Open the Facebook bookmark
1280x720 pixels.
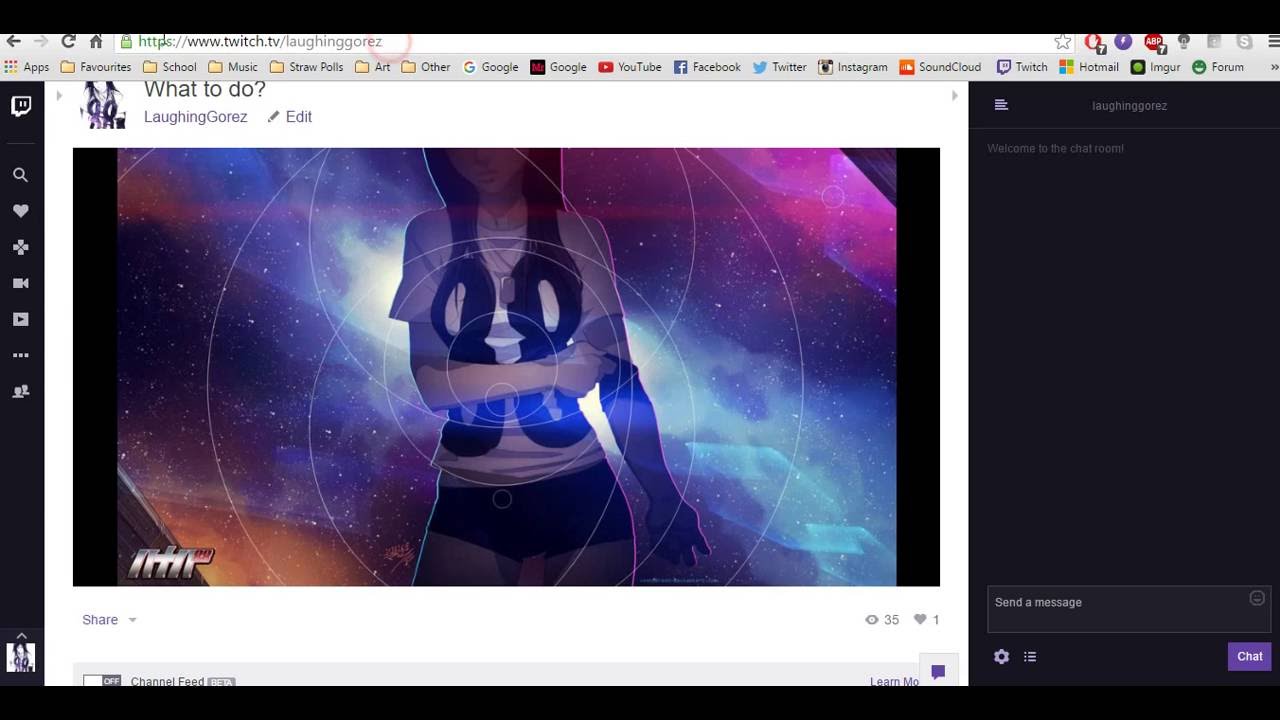(707, 67)
